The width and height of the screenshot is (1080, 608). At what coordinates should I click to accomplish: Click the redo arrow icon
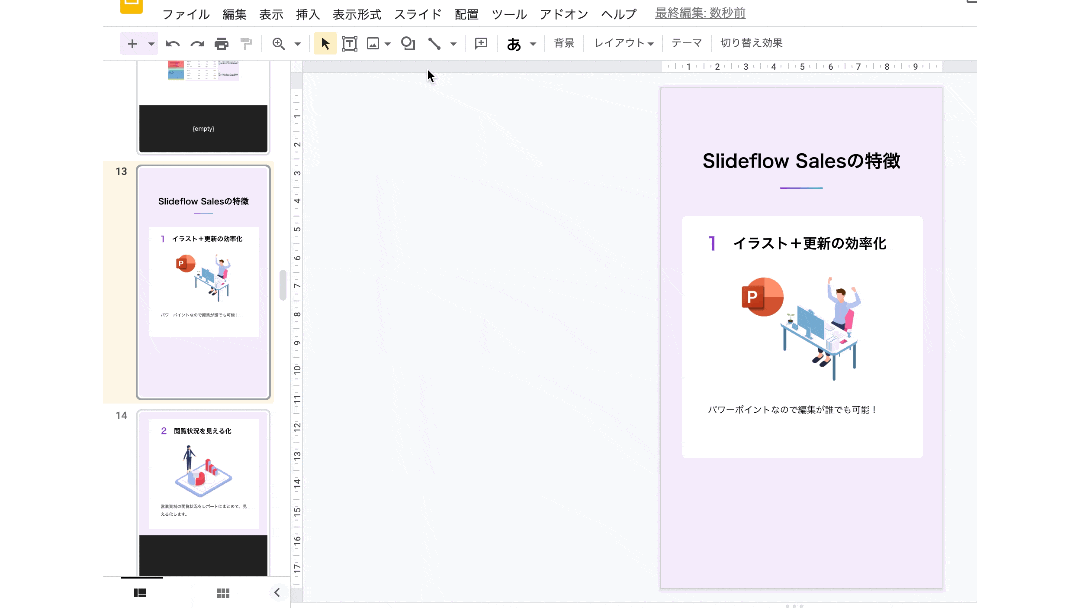[x=197, y=44]
